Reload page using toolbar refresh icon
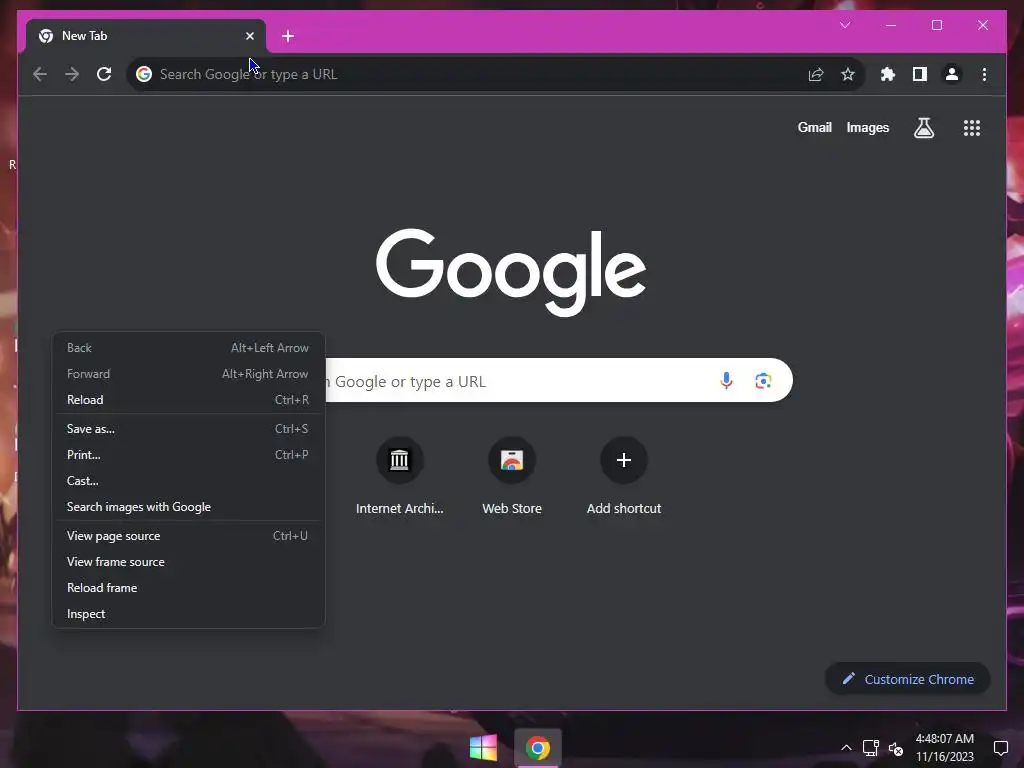 pos(104,74)
